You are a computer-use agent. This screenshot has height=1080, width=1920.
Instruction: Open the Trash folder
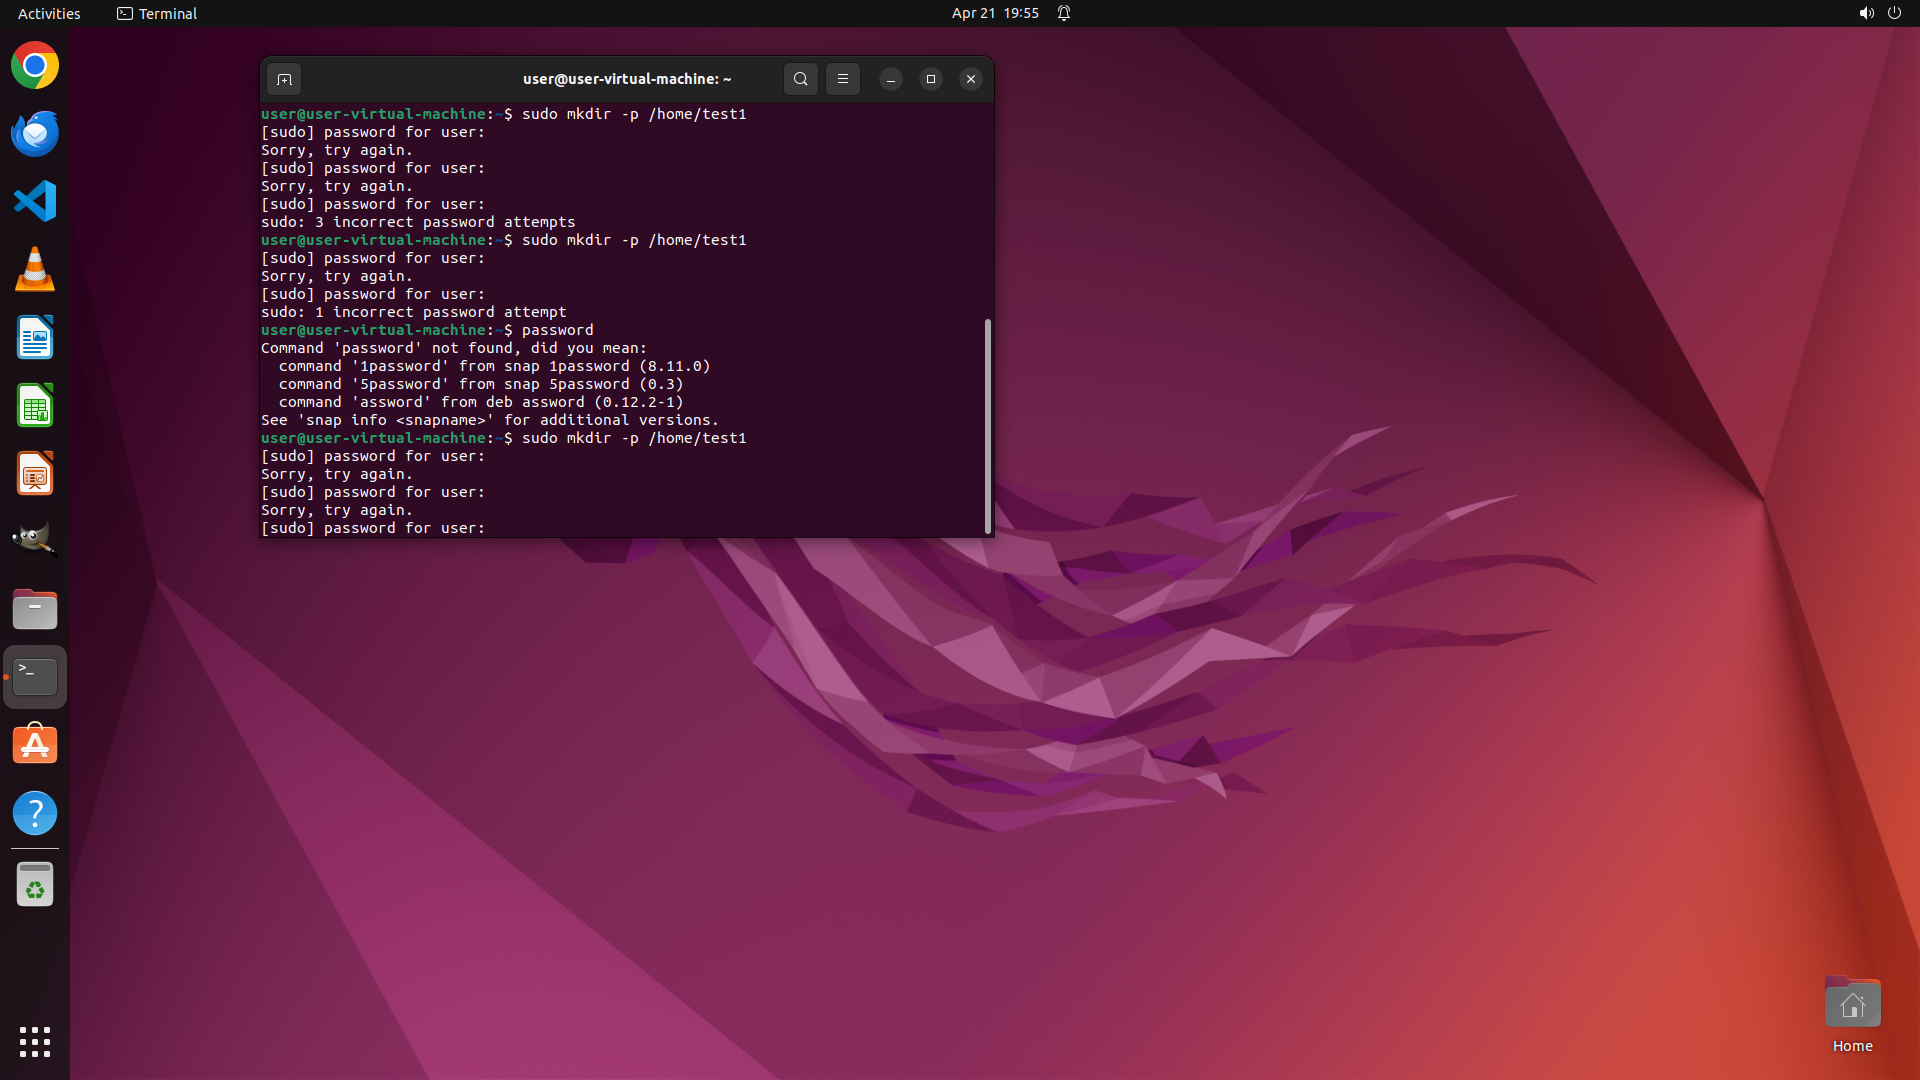[35, 885]
